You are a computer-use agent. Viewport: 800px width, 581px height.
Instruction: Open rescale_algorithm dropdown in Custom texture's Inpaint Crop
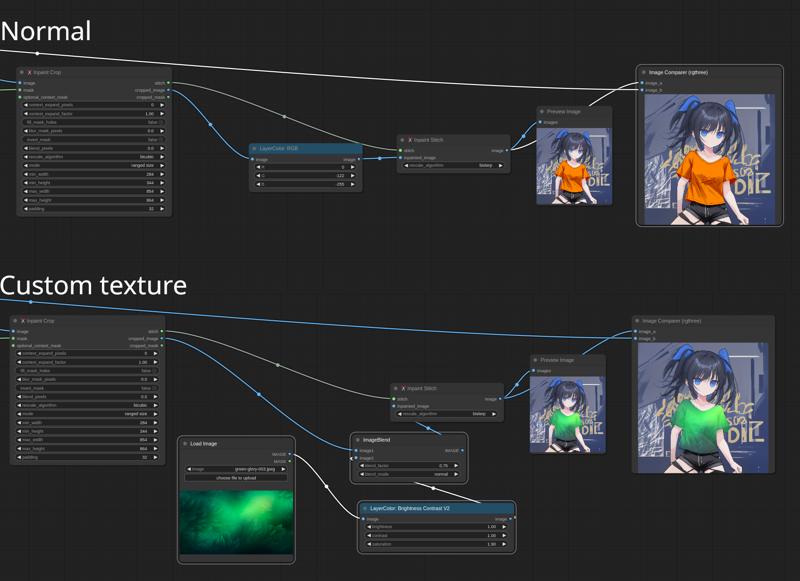click(x=87, y=406)
